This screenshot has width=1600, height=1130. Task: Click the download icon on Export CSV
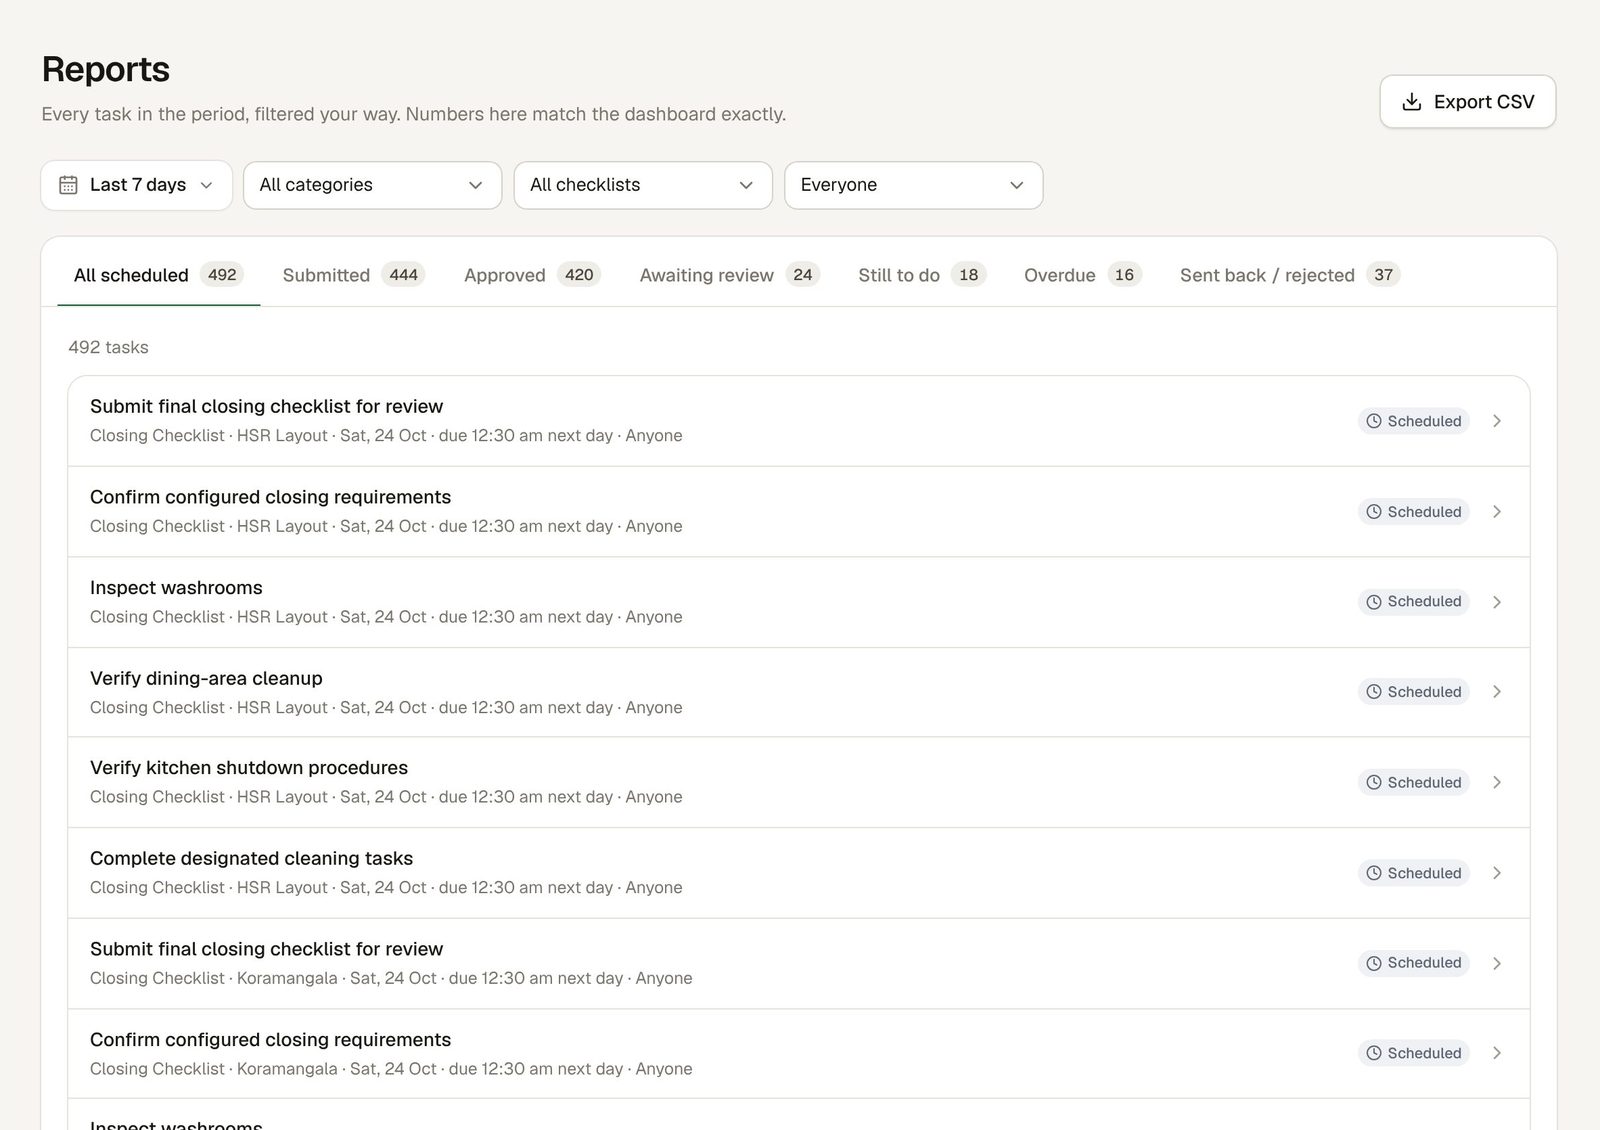tap(1412, 102)
